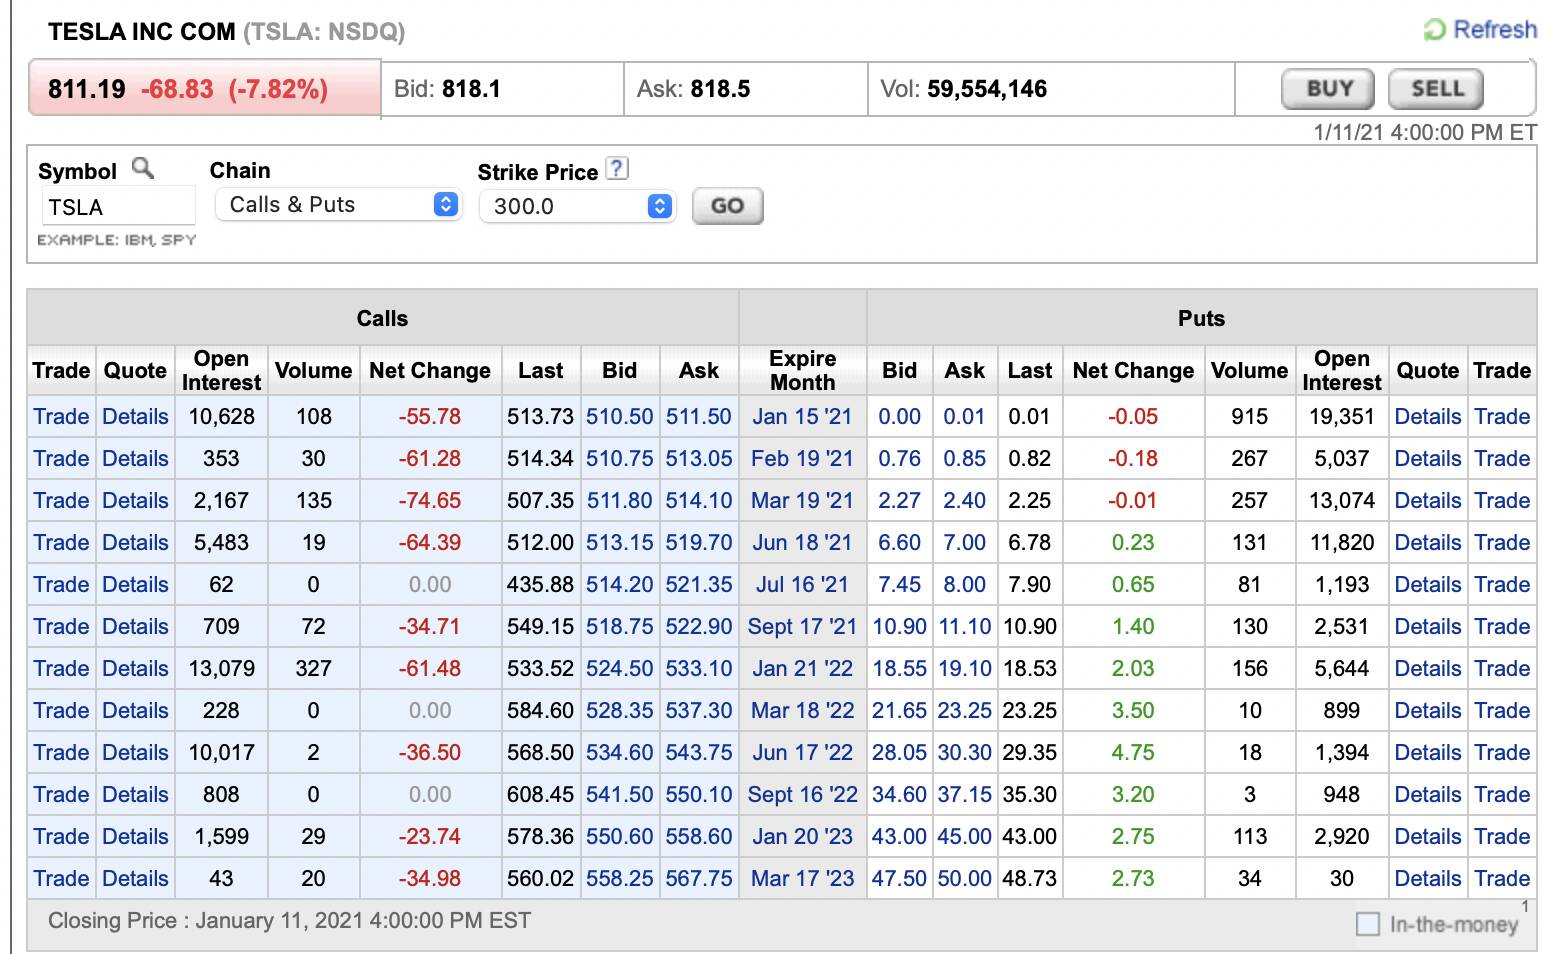
Task: Open the Strike Price 300.0 dropdown
Action: (578, 206)
